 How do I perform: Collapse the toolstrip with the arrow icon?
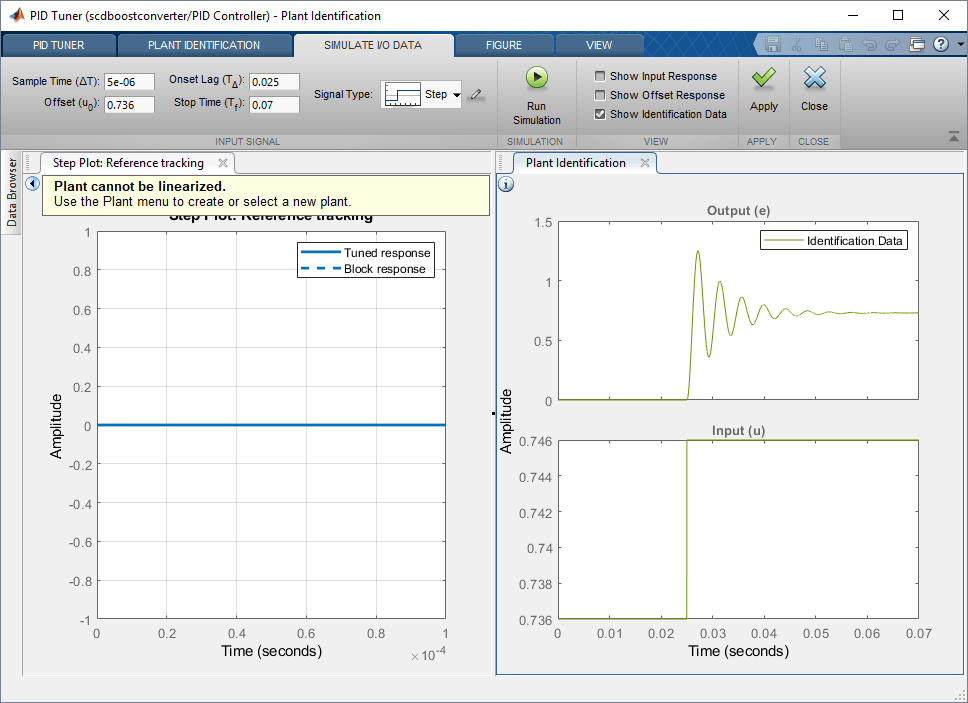(954, 137)
